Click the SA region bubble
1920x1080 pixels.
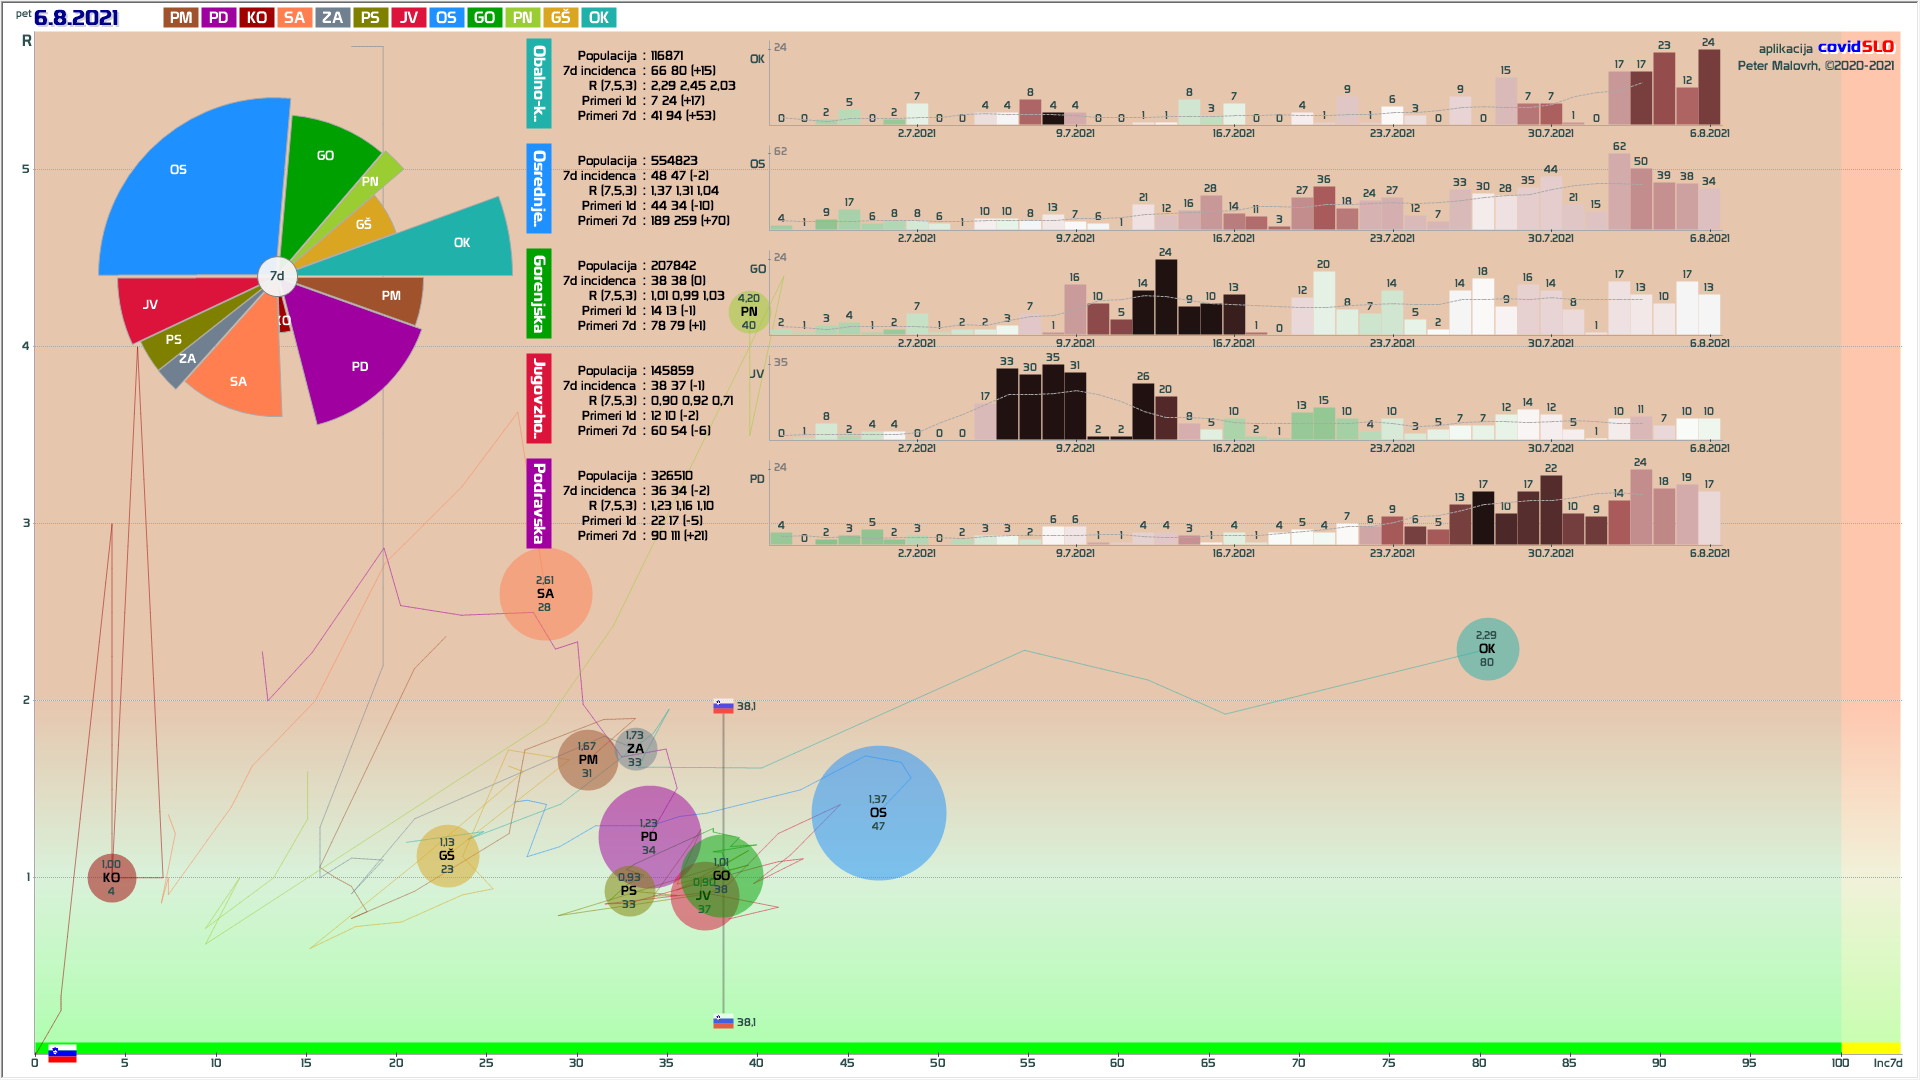(545, 594)
